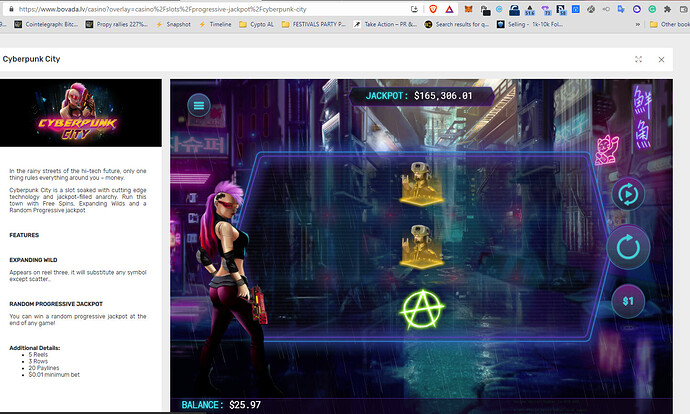
Task: Open the Cointelegraph bookmark
Action: point(46,24)
